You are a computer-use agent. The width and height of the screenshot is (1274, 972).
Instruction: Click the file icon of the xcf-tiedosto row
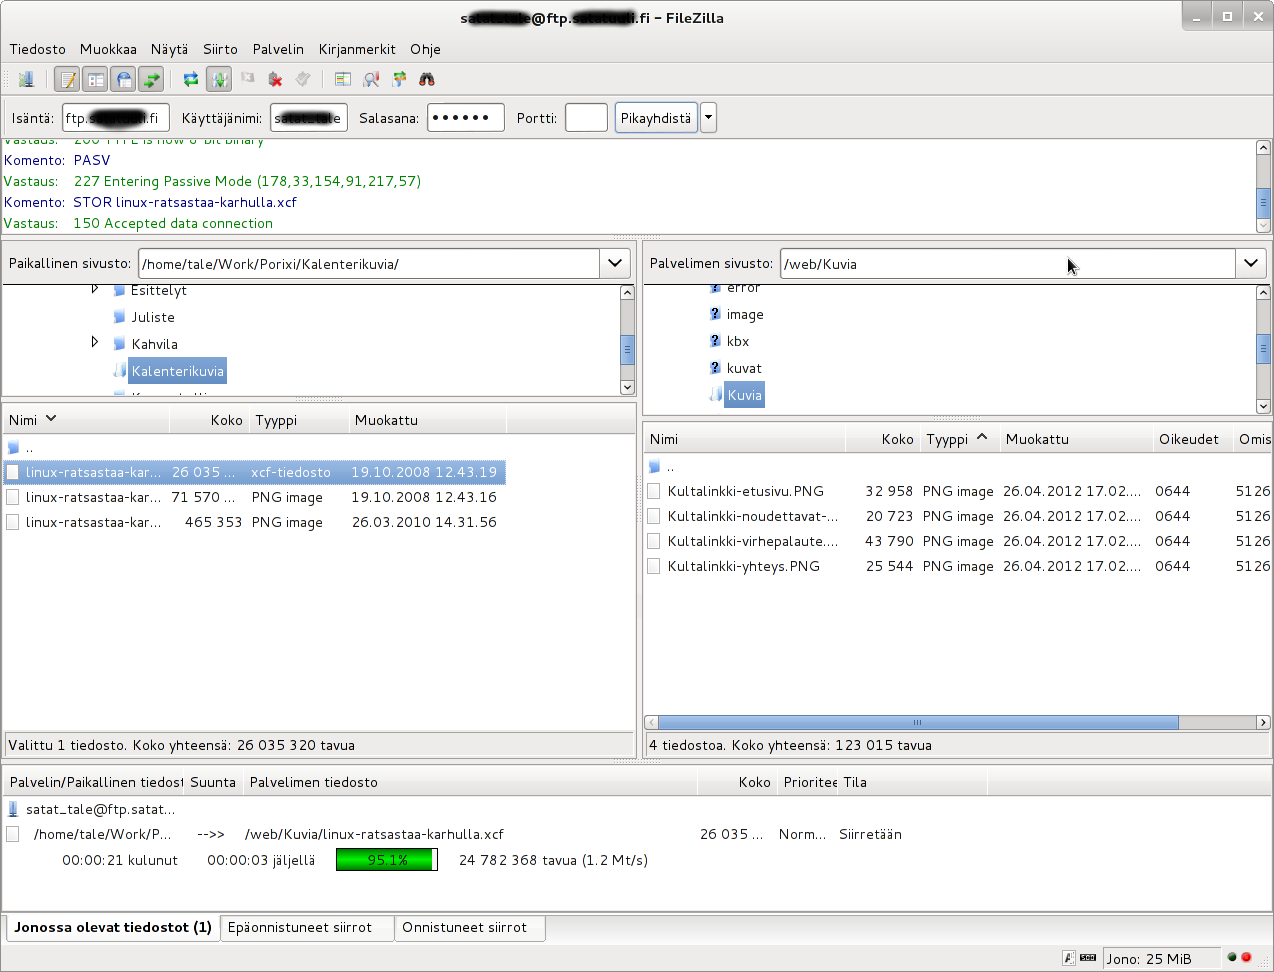coord(13,472)
